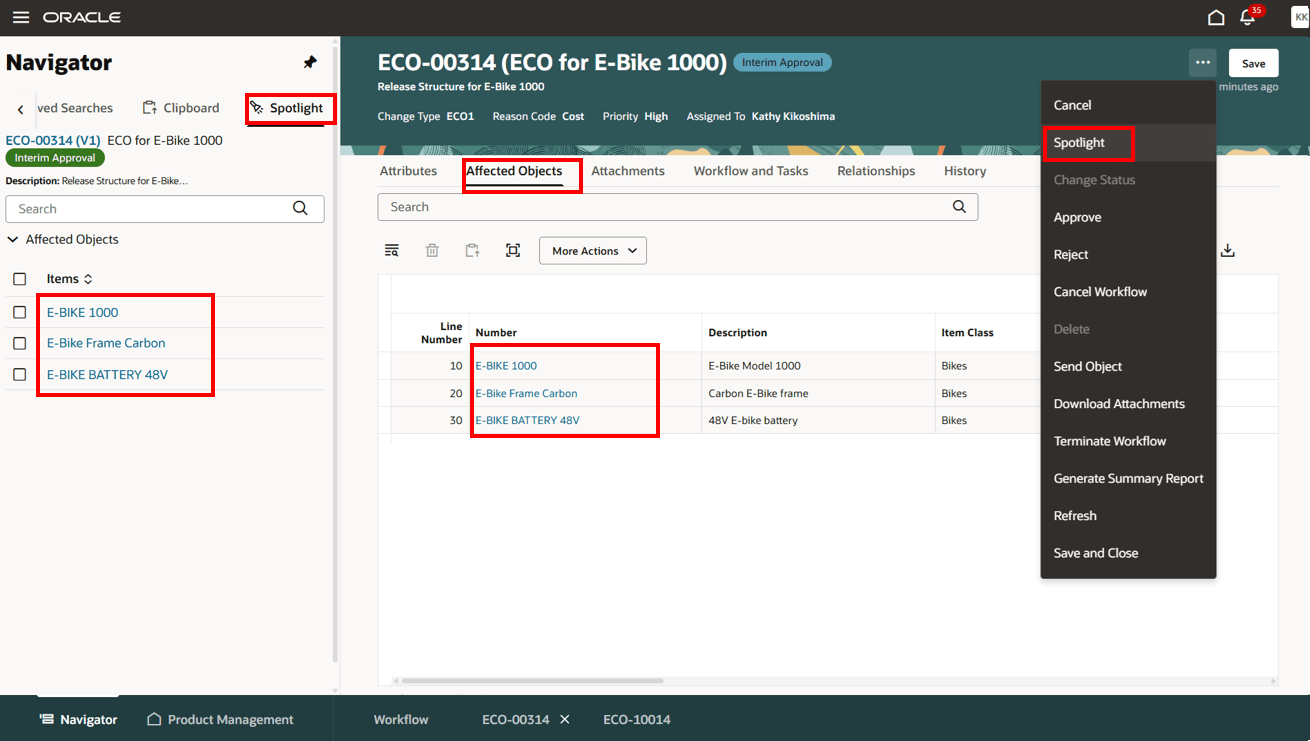Screen dimensions: 1310x741
Task: Choose Cancel from the actions menu
Action: [x=1128, y=105]
